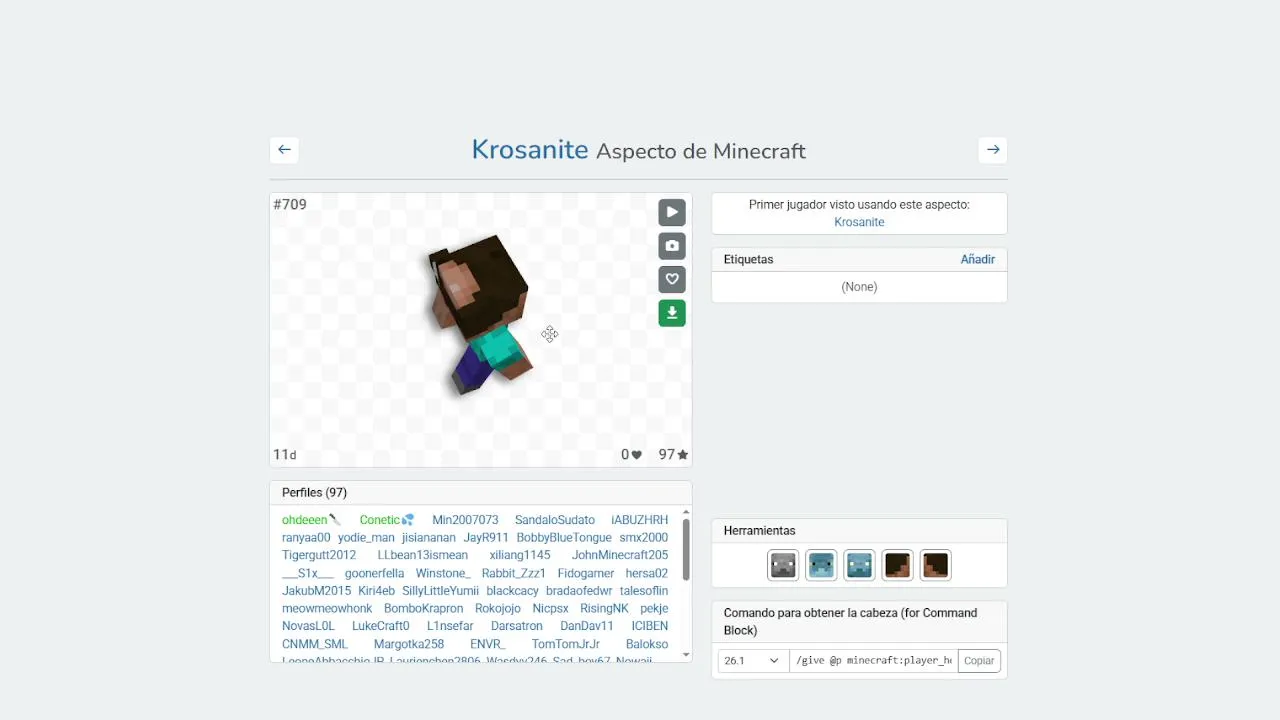The height and width of the screenshot is (720, 1280).
Task: Open the BobbyBlueTongue profile
Action: [x=564, y=538]
